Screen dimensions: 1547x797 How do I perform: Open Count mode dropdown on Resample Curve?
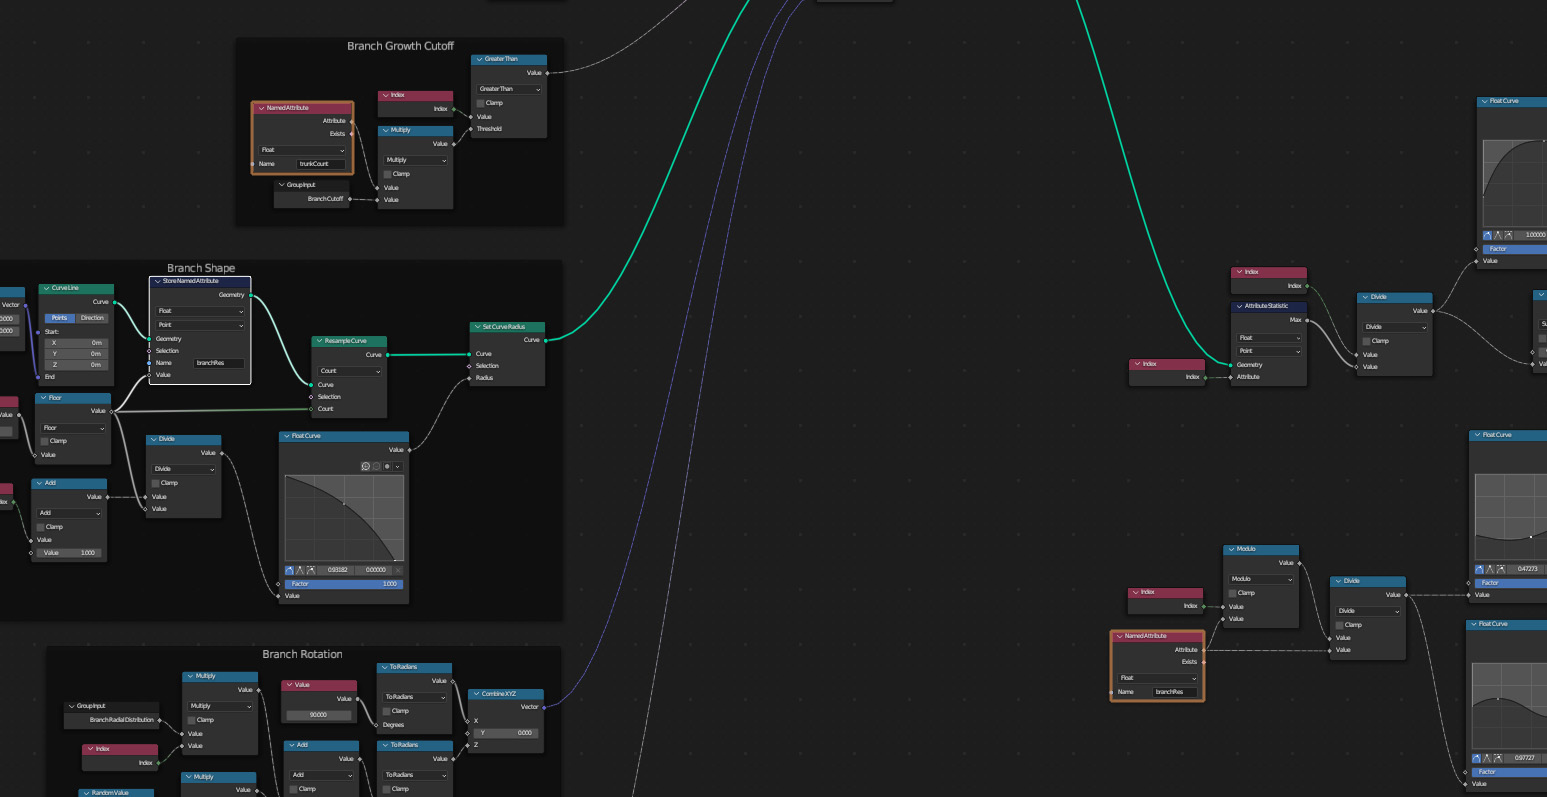(x=350, y=371)
